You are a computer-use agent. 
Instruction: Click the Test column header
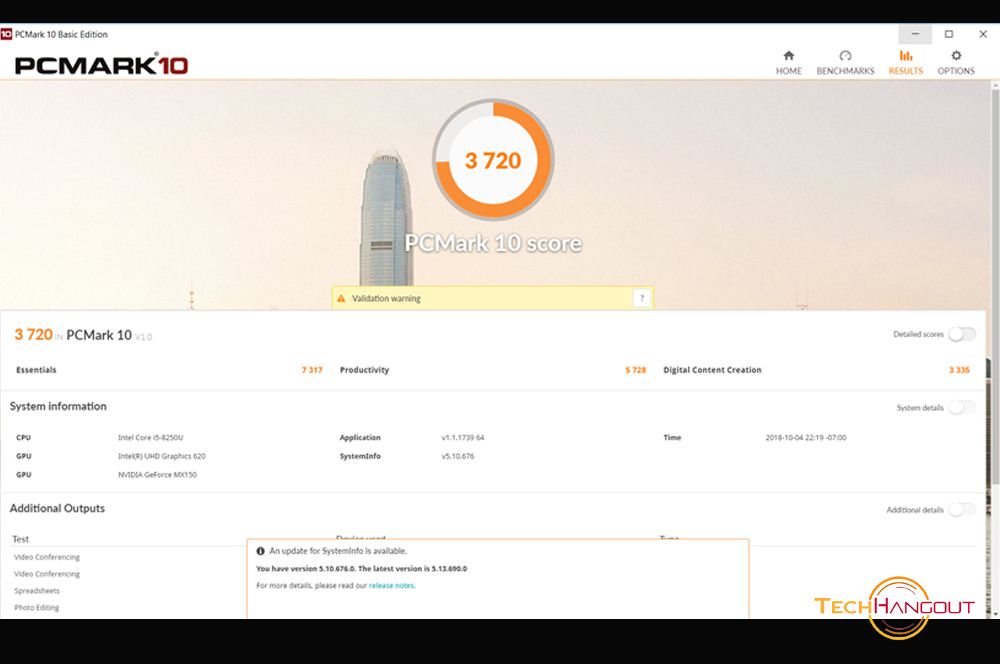click(20, 539)
